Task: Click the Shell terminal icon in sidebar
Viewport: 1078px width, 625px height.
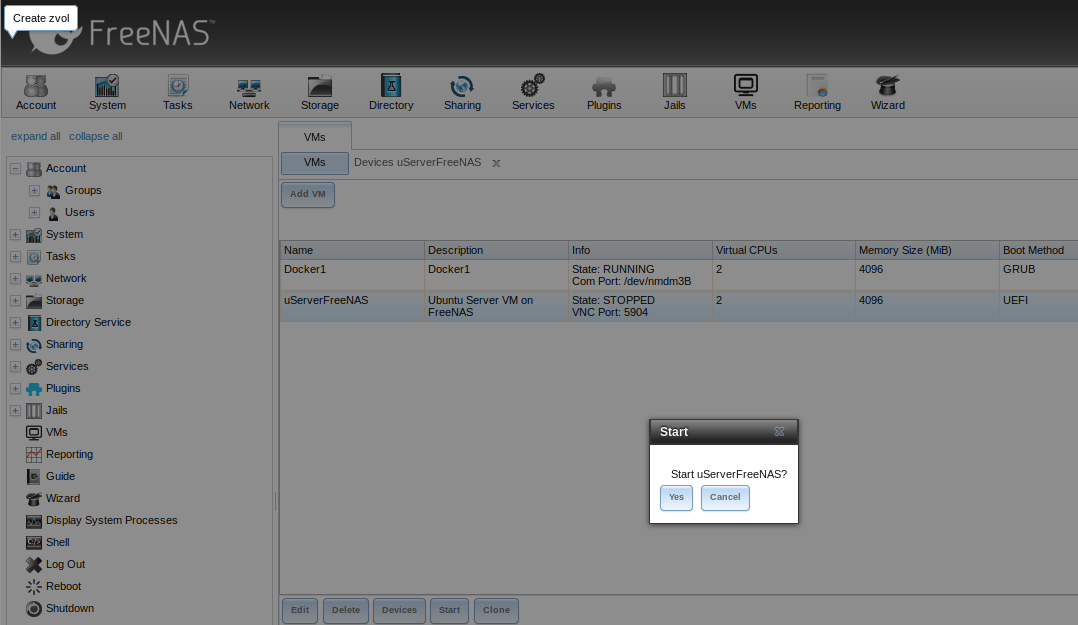Action: coord(34,542)
